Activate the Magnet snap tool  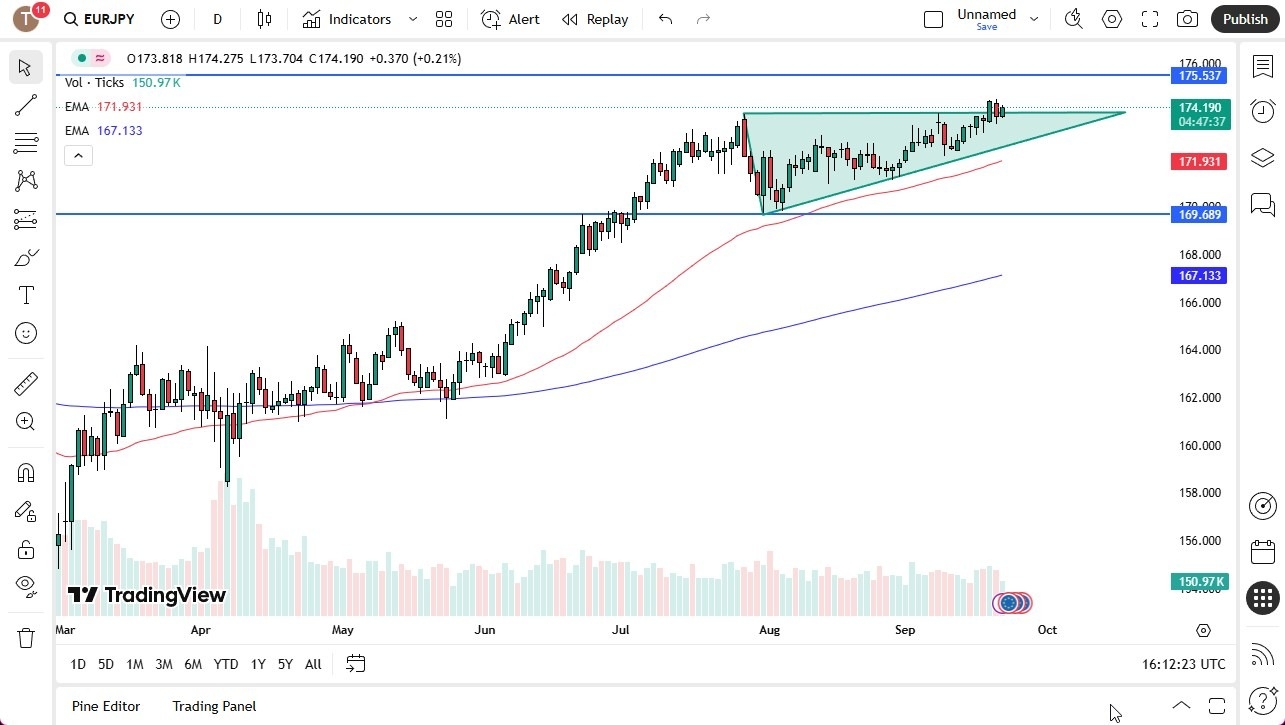click(25, 472)
